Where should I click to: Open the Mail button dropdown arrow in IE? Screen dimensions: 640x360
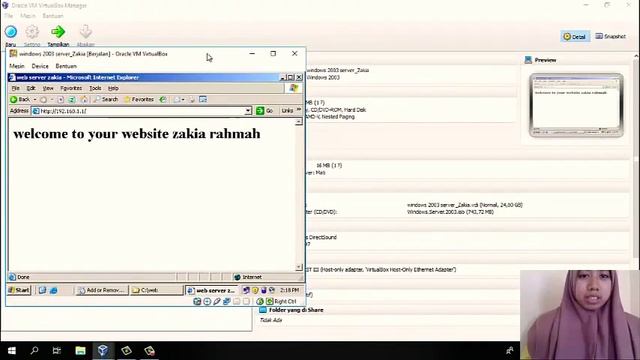point(183,99)
